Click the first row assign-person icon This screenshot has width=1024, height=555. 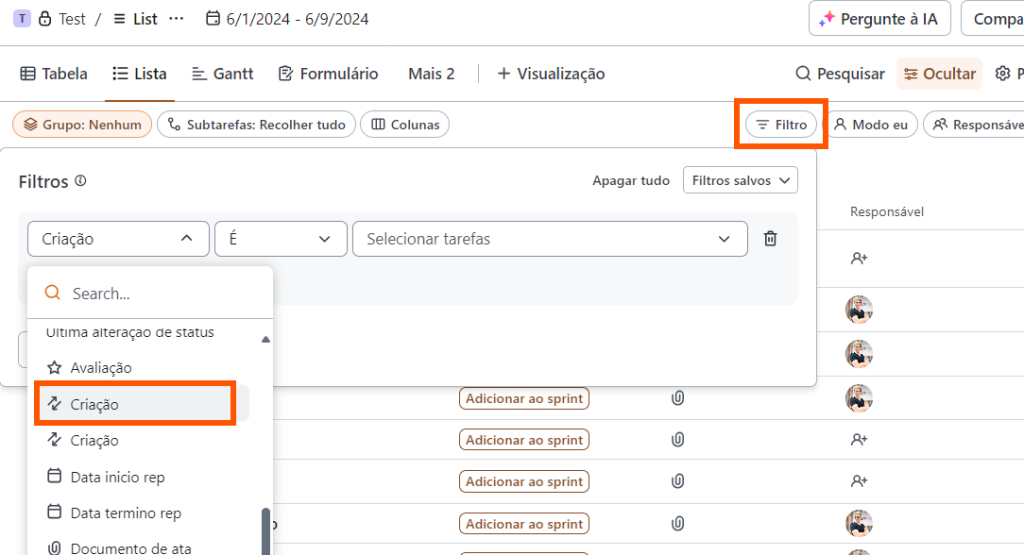coord(858,258)
